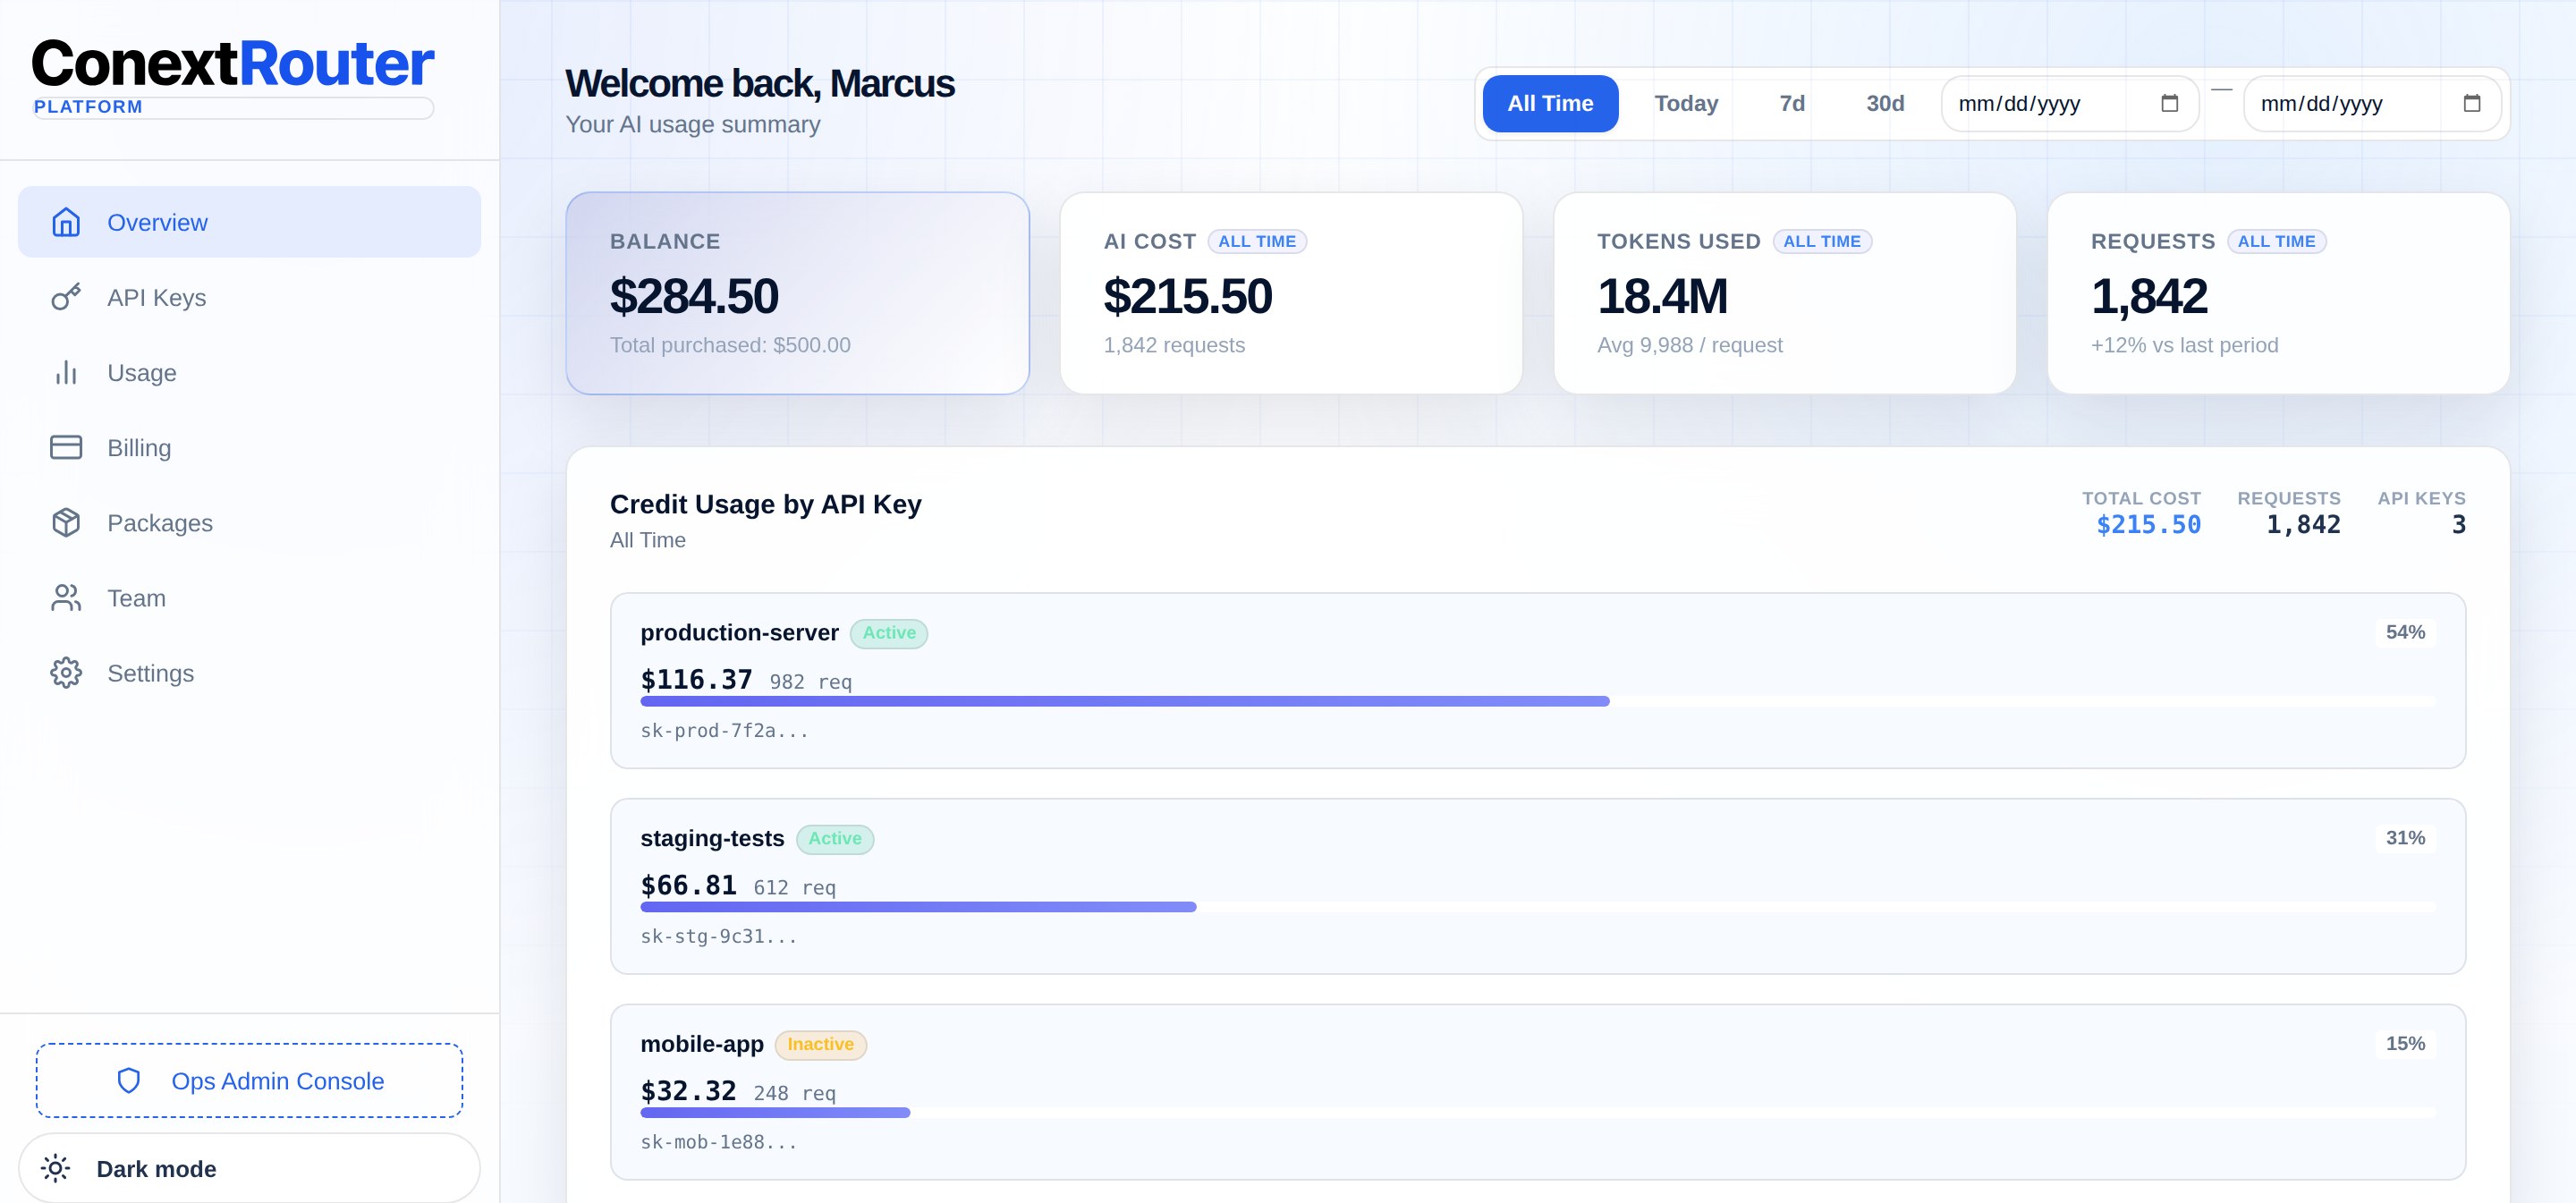Click the shield icon in Ops Admin Console

(x=129, y=1080)
